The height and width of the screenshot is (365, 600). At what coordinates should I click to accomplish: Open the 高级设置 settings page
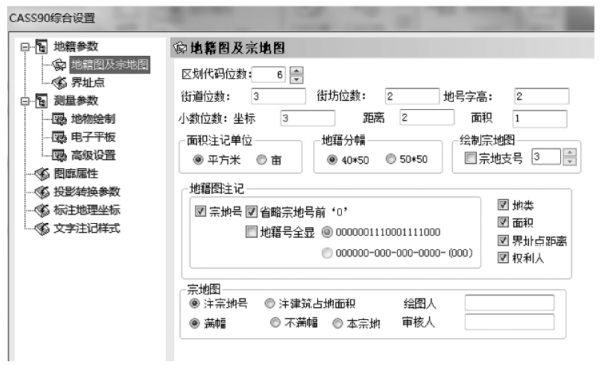93,155
